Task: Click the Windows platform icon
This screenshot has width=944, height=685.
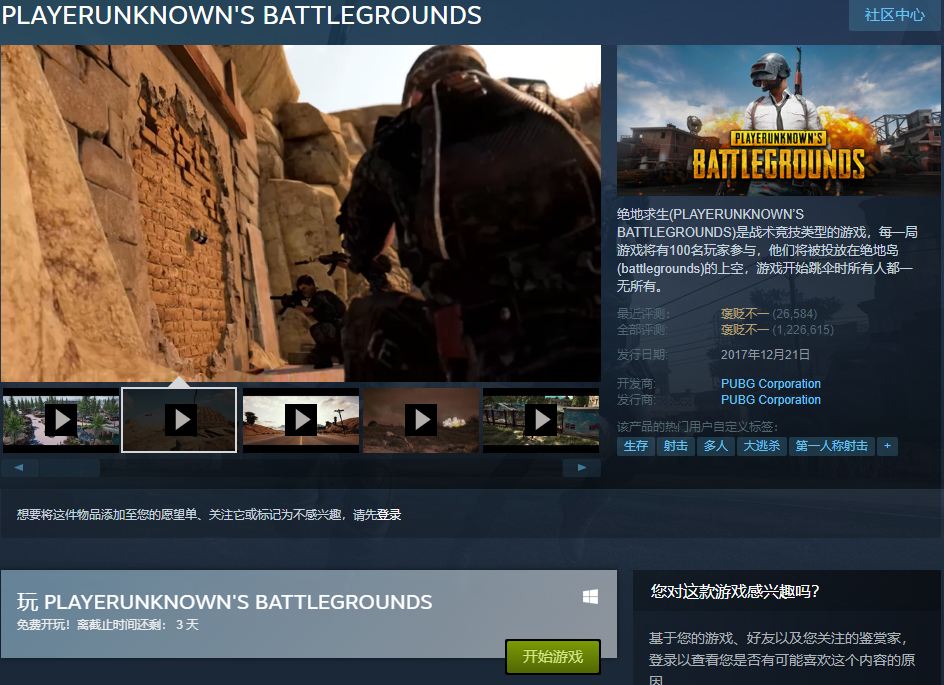Action: 590,597
